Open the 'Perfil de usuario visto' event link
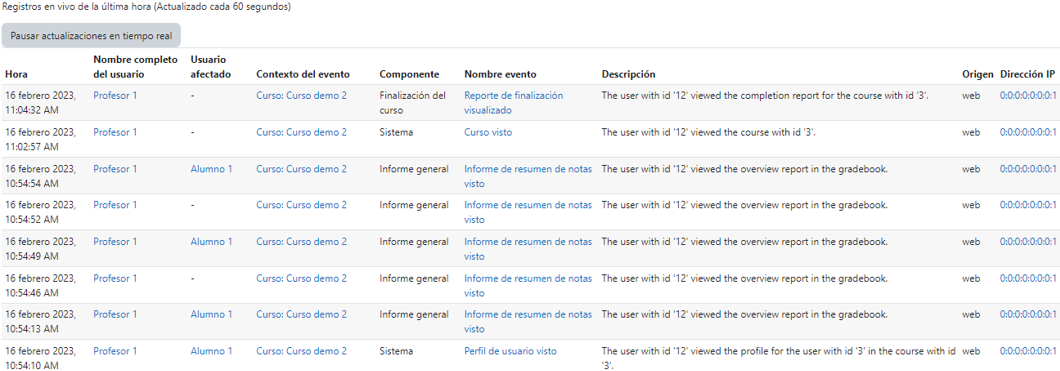1060x371 pixels. point(510,351)
